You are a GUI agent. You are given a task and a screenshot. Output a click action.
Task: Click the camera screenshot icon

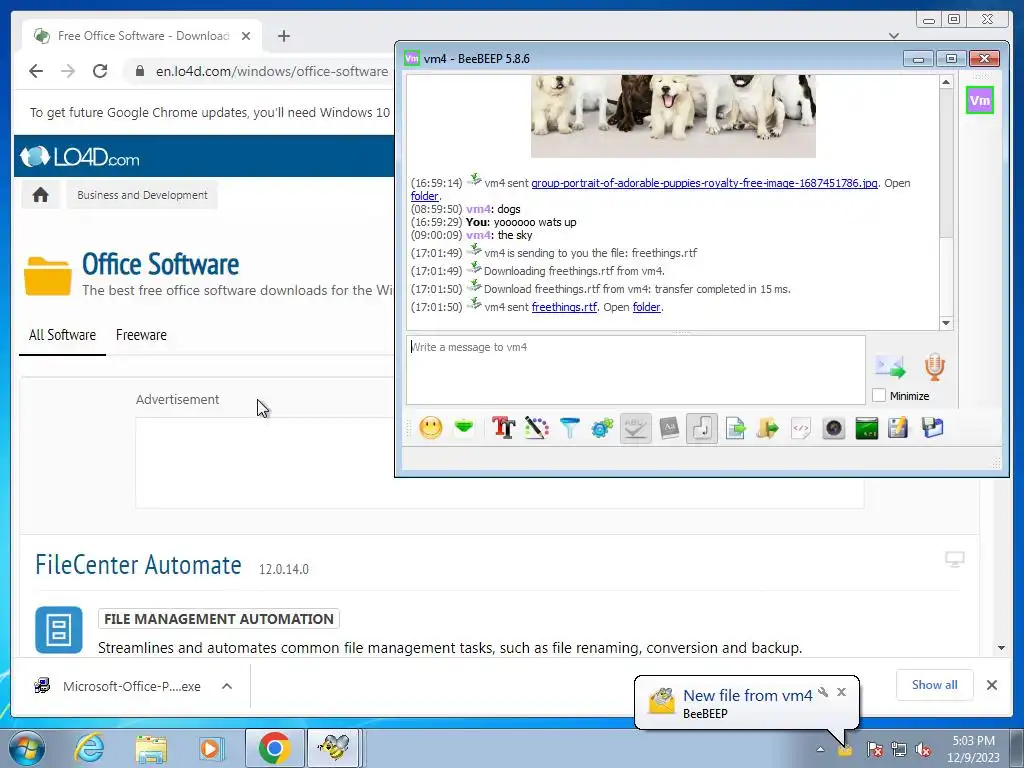834,428
